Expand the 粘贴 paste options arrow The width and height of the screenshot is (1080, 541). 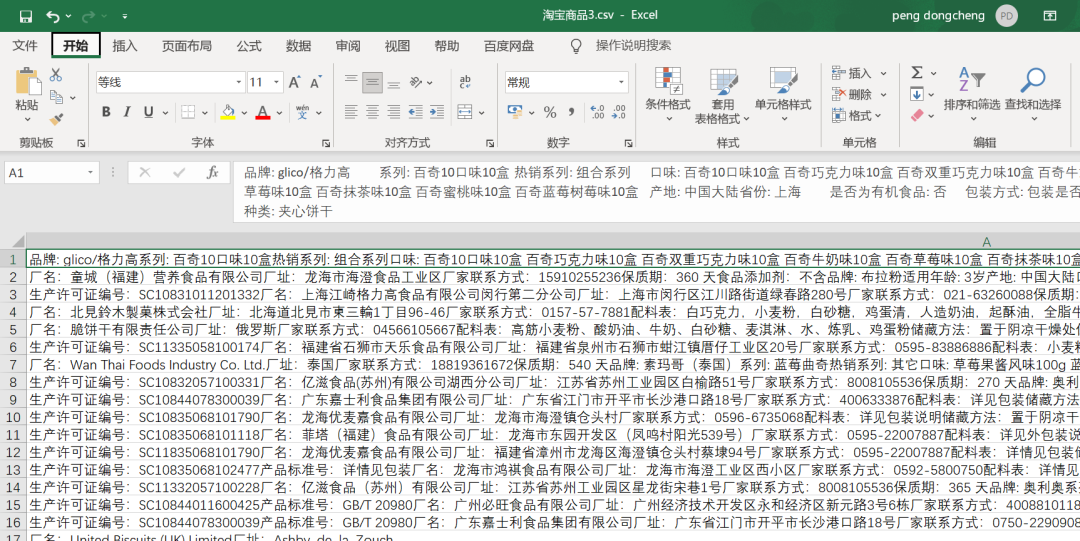pos(27,121)
